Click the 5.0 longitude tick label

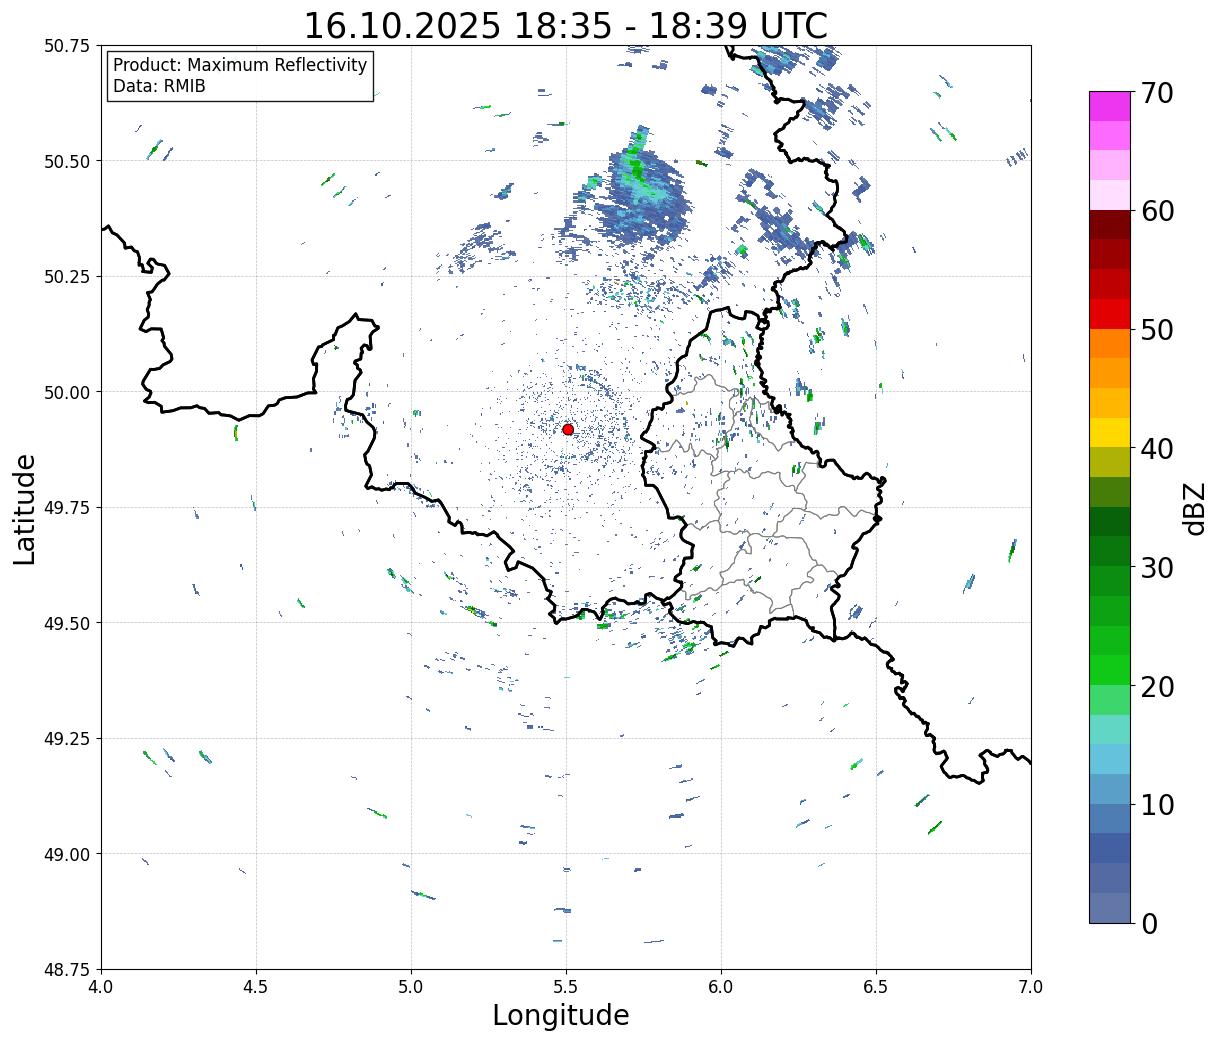point(411,987)
